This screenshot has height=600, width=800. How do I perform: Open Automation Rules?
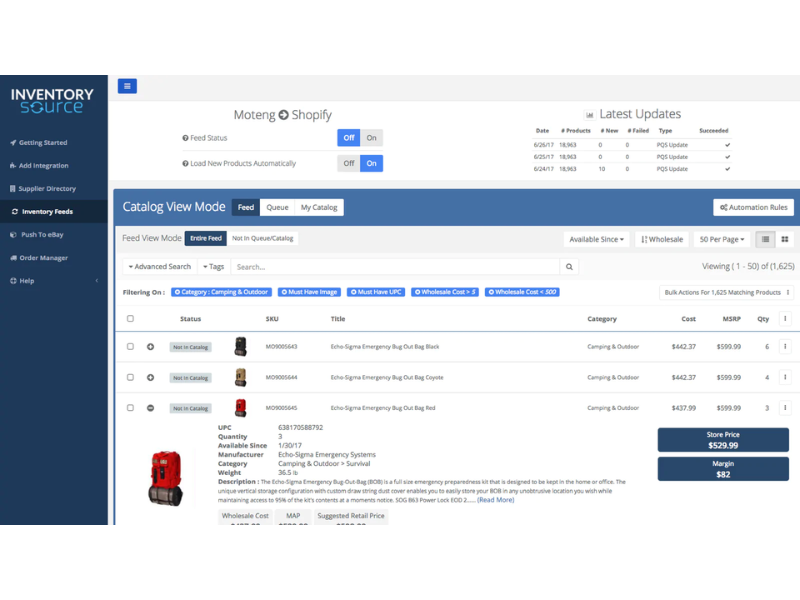tap(753, 207)
